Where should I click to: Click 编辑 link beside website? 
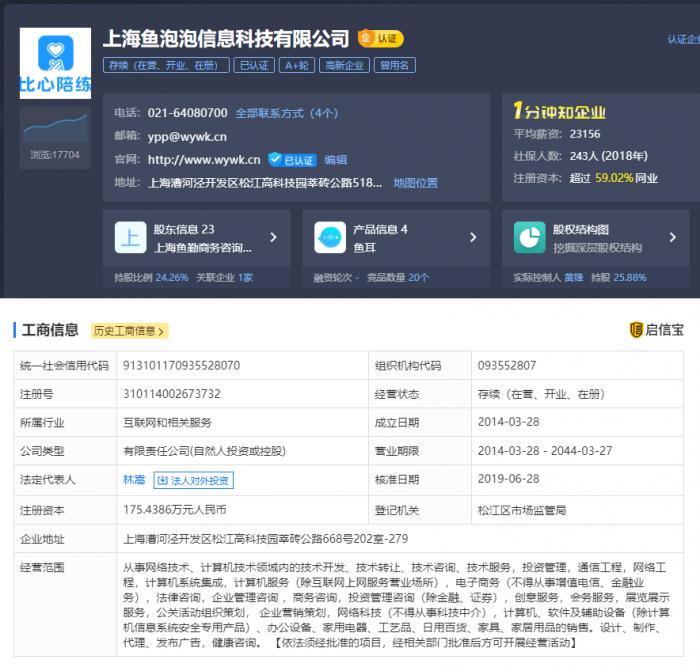336,160
